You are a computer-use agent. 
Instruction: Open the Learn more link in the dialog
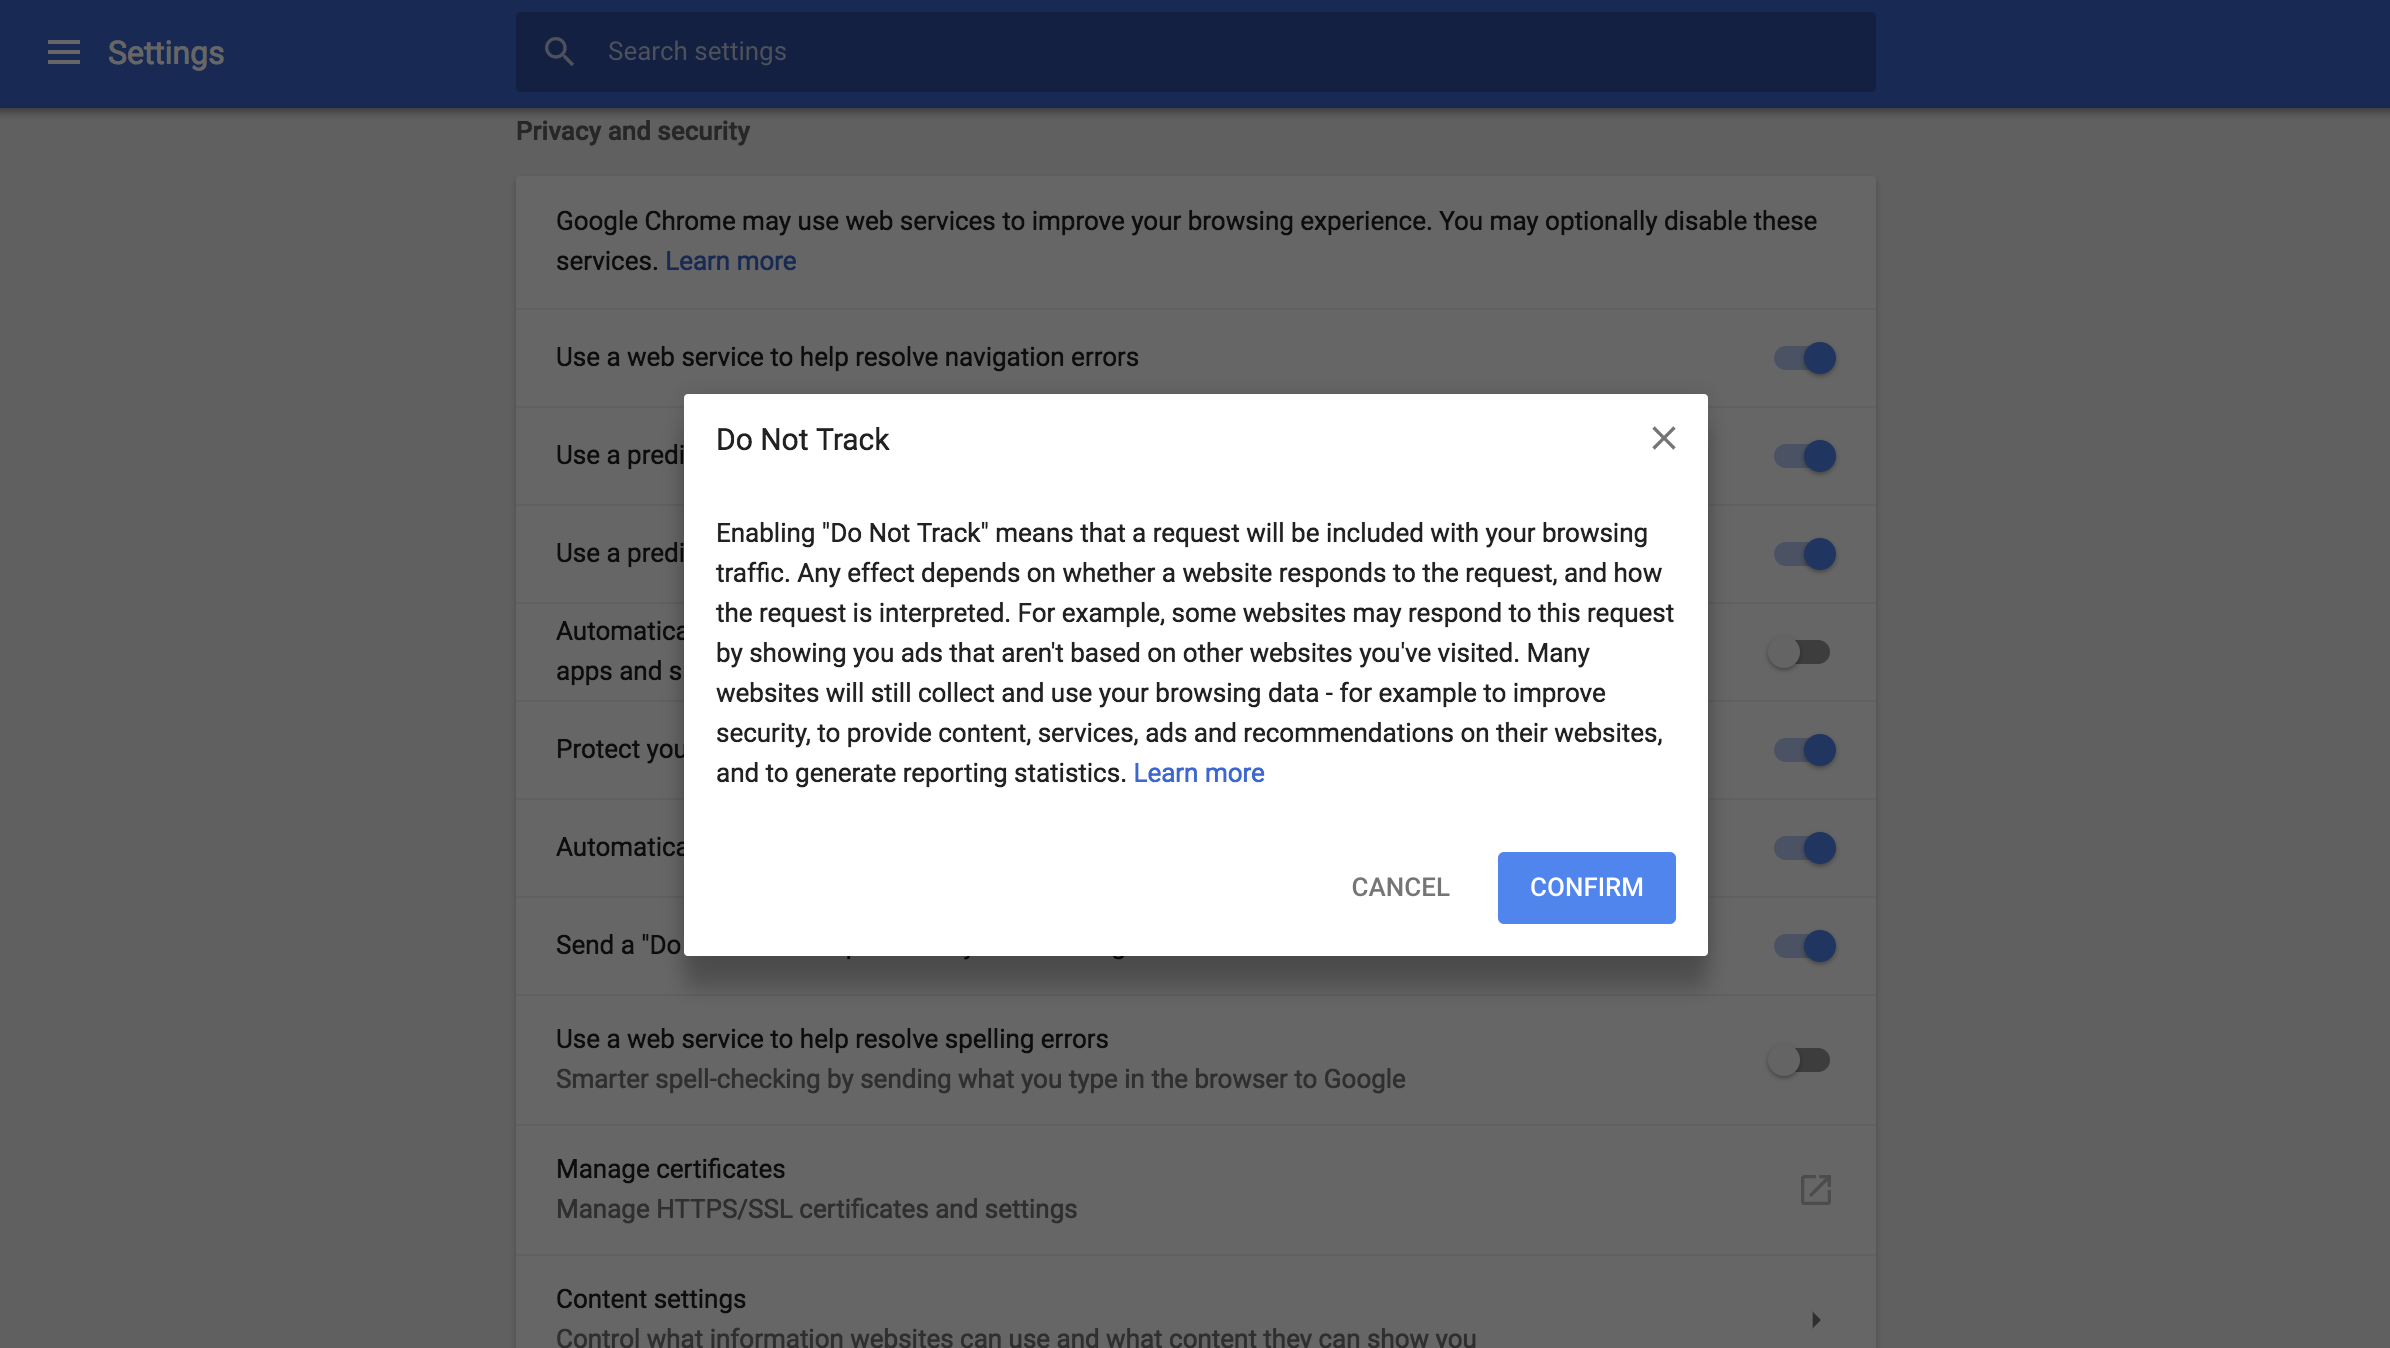click(1198, 772)
